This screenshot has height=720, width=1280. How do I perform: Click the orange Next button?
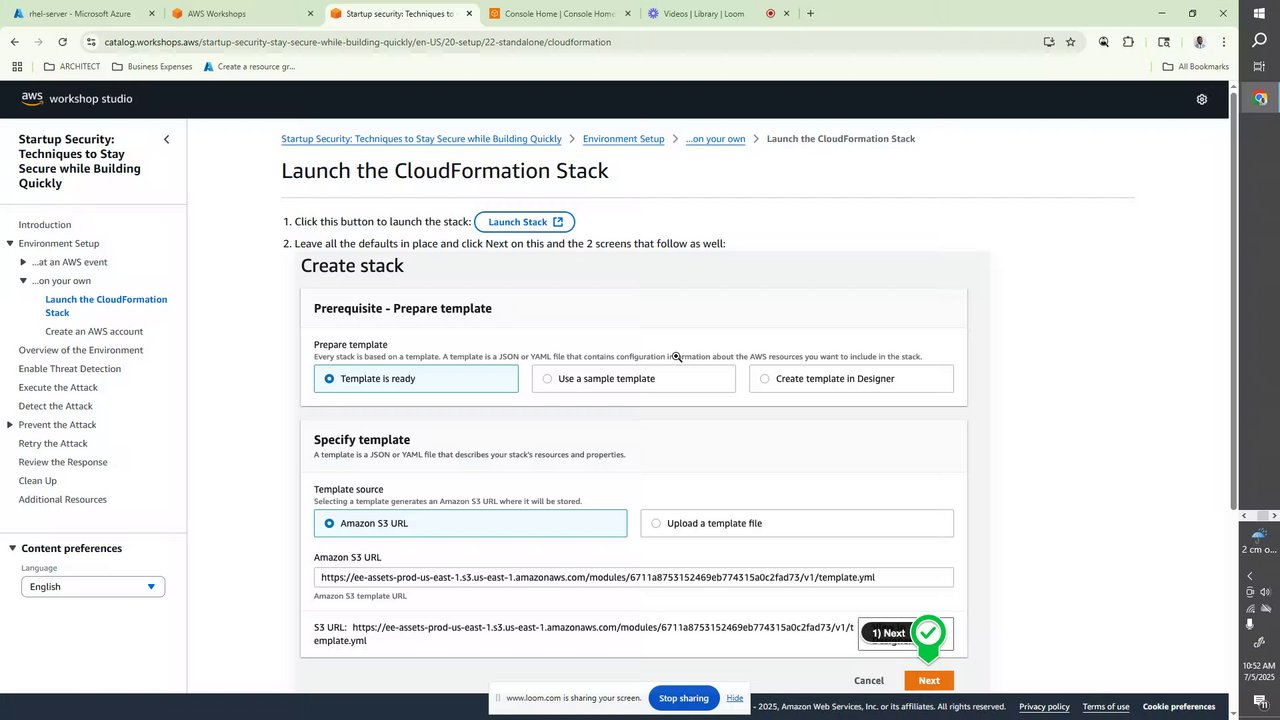coord(929,681)
